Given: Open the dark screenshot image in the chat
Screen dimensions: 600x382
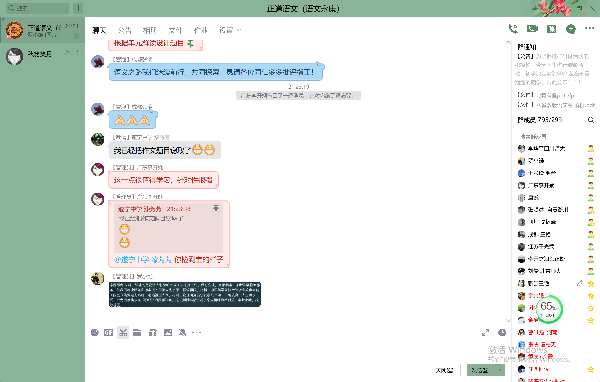Looking at the screenshot, I should (x=185, y=294).
